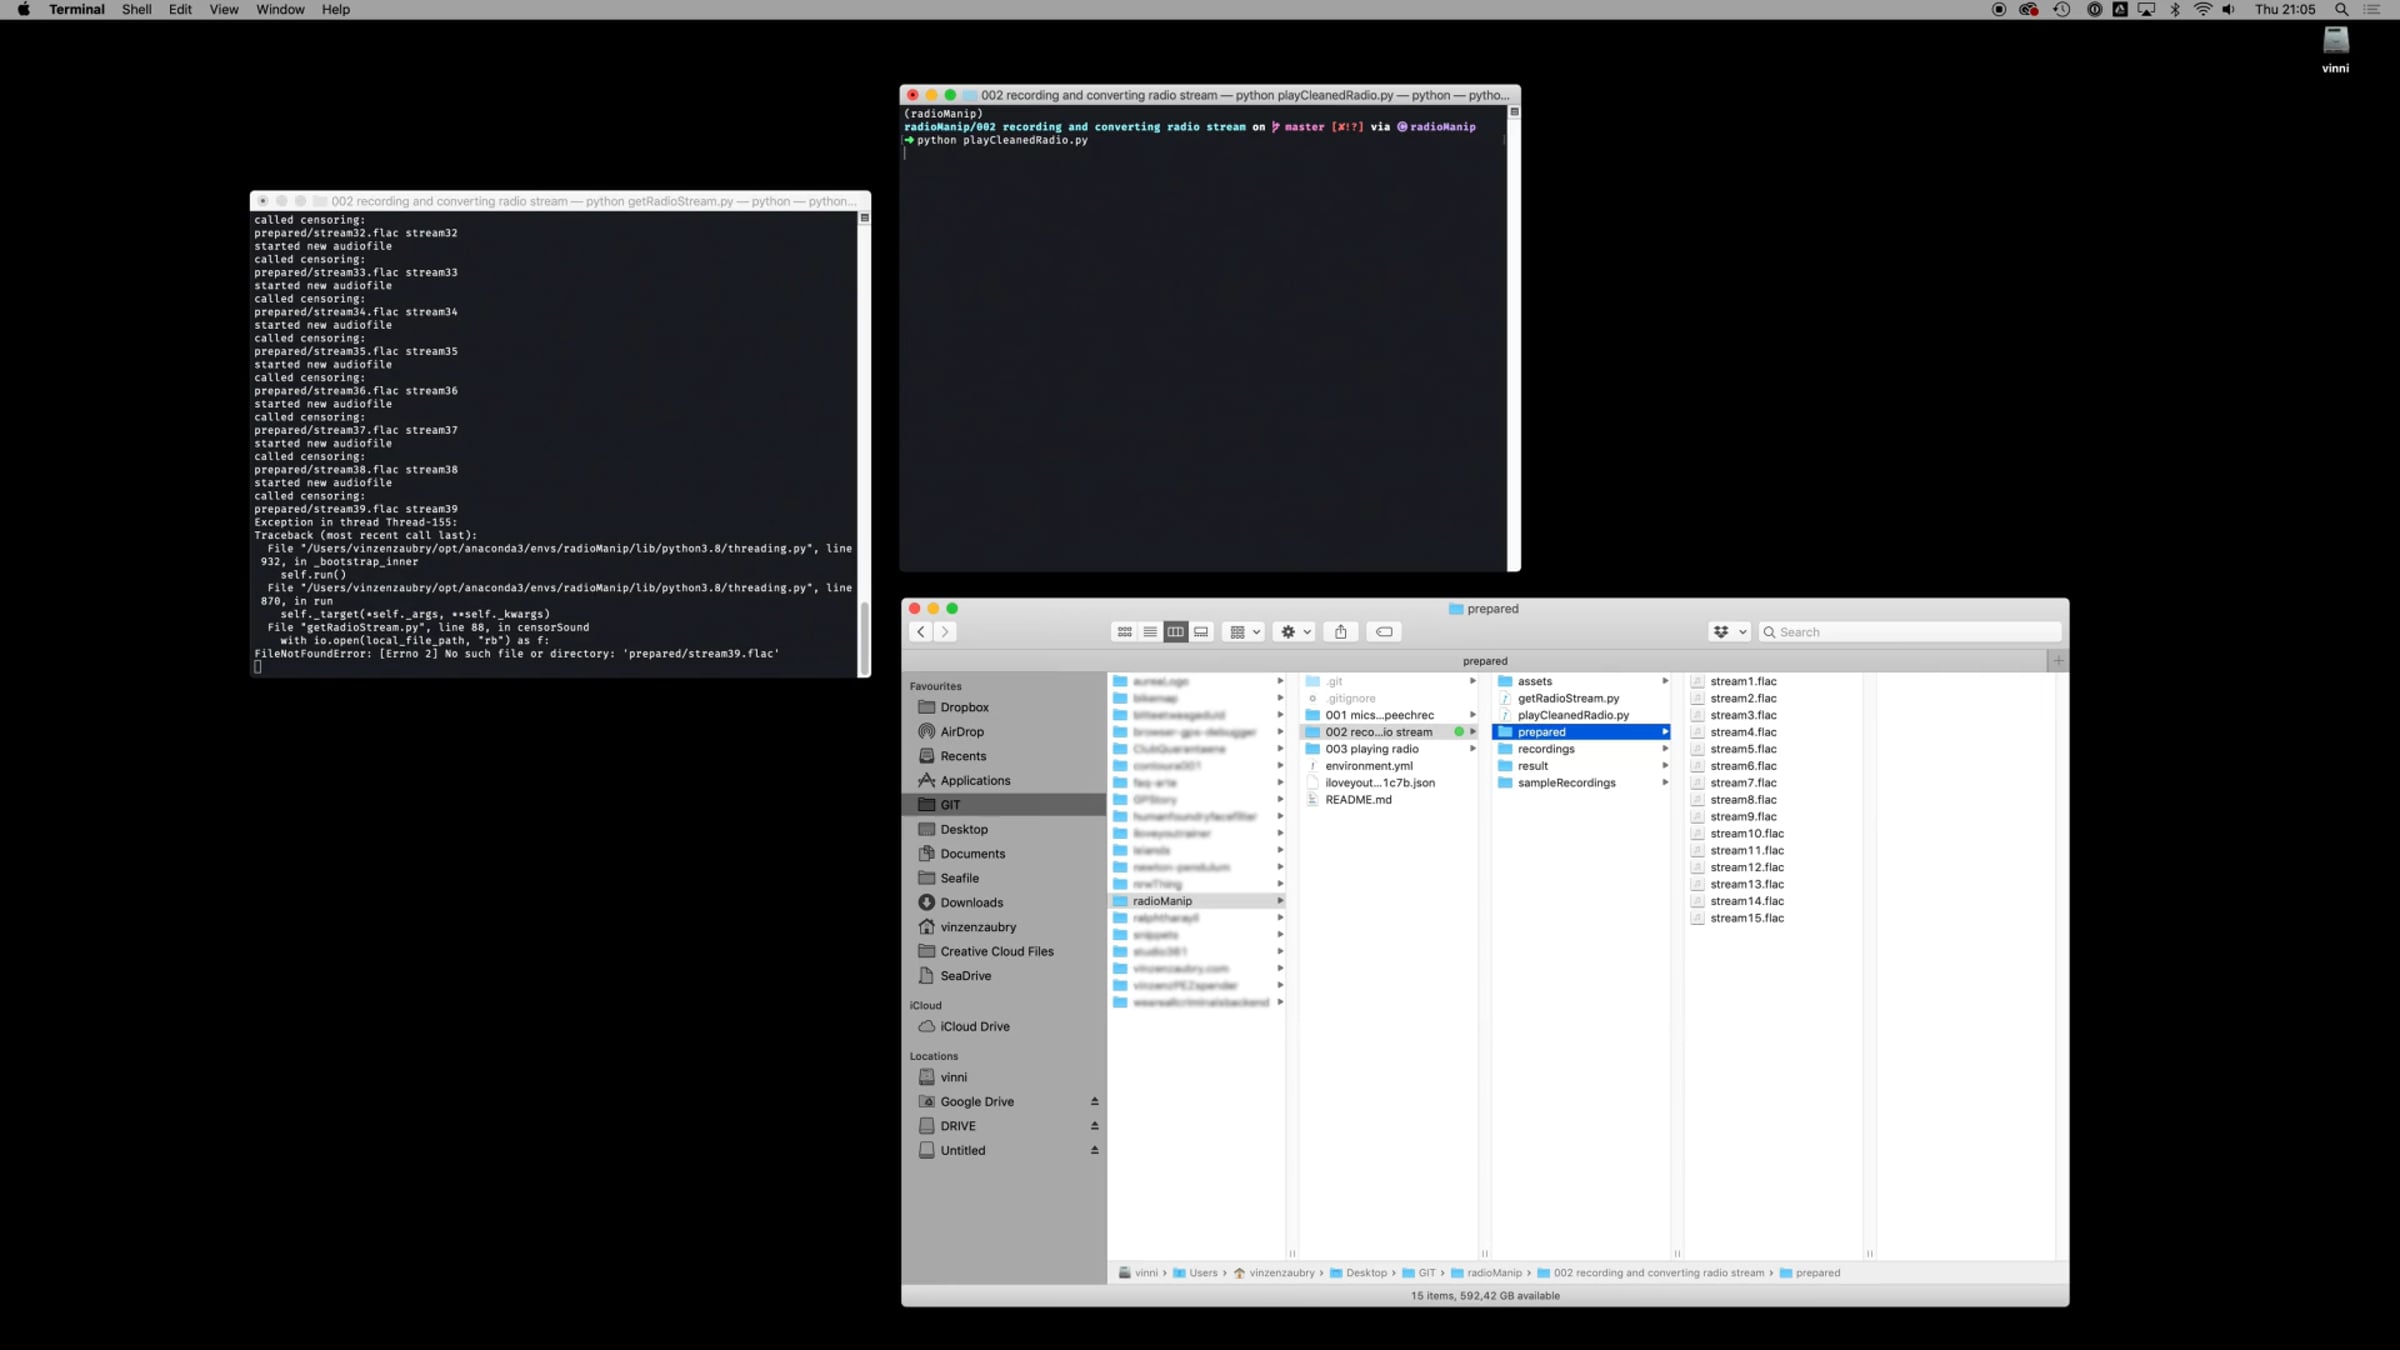Click GIT in Finder path bar
Screen dimensions: 2400x1350
pyautogui.click(x=1418, y=1273)
